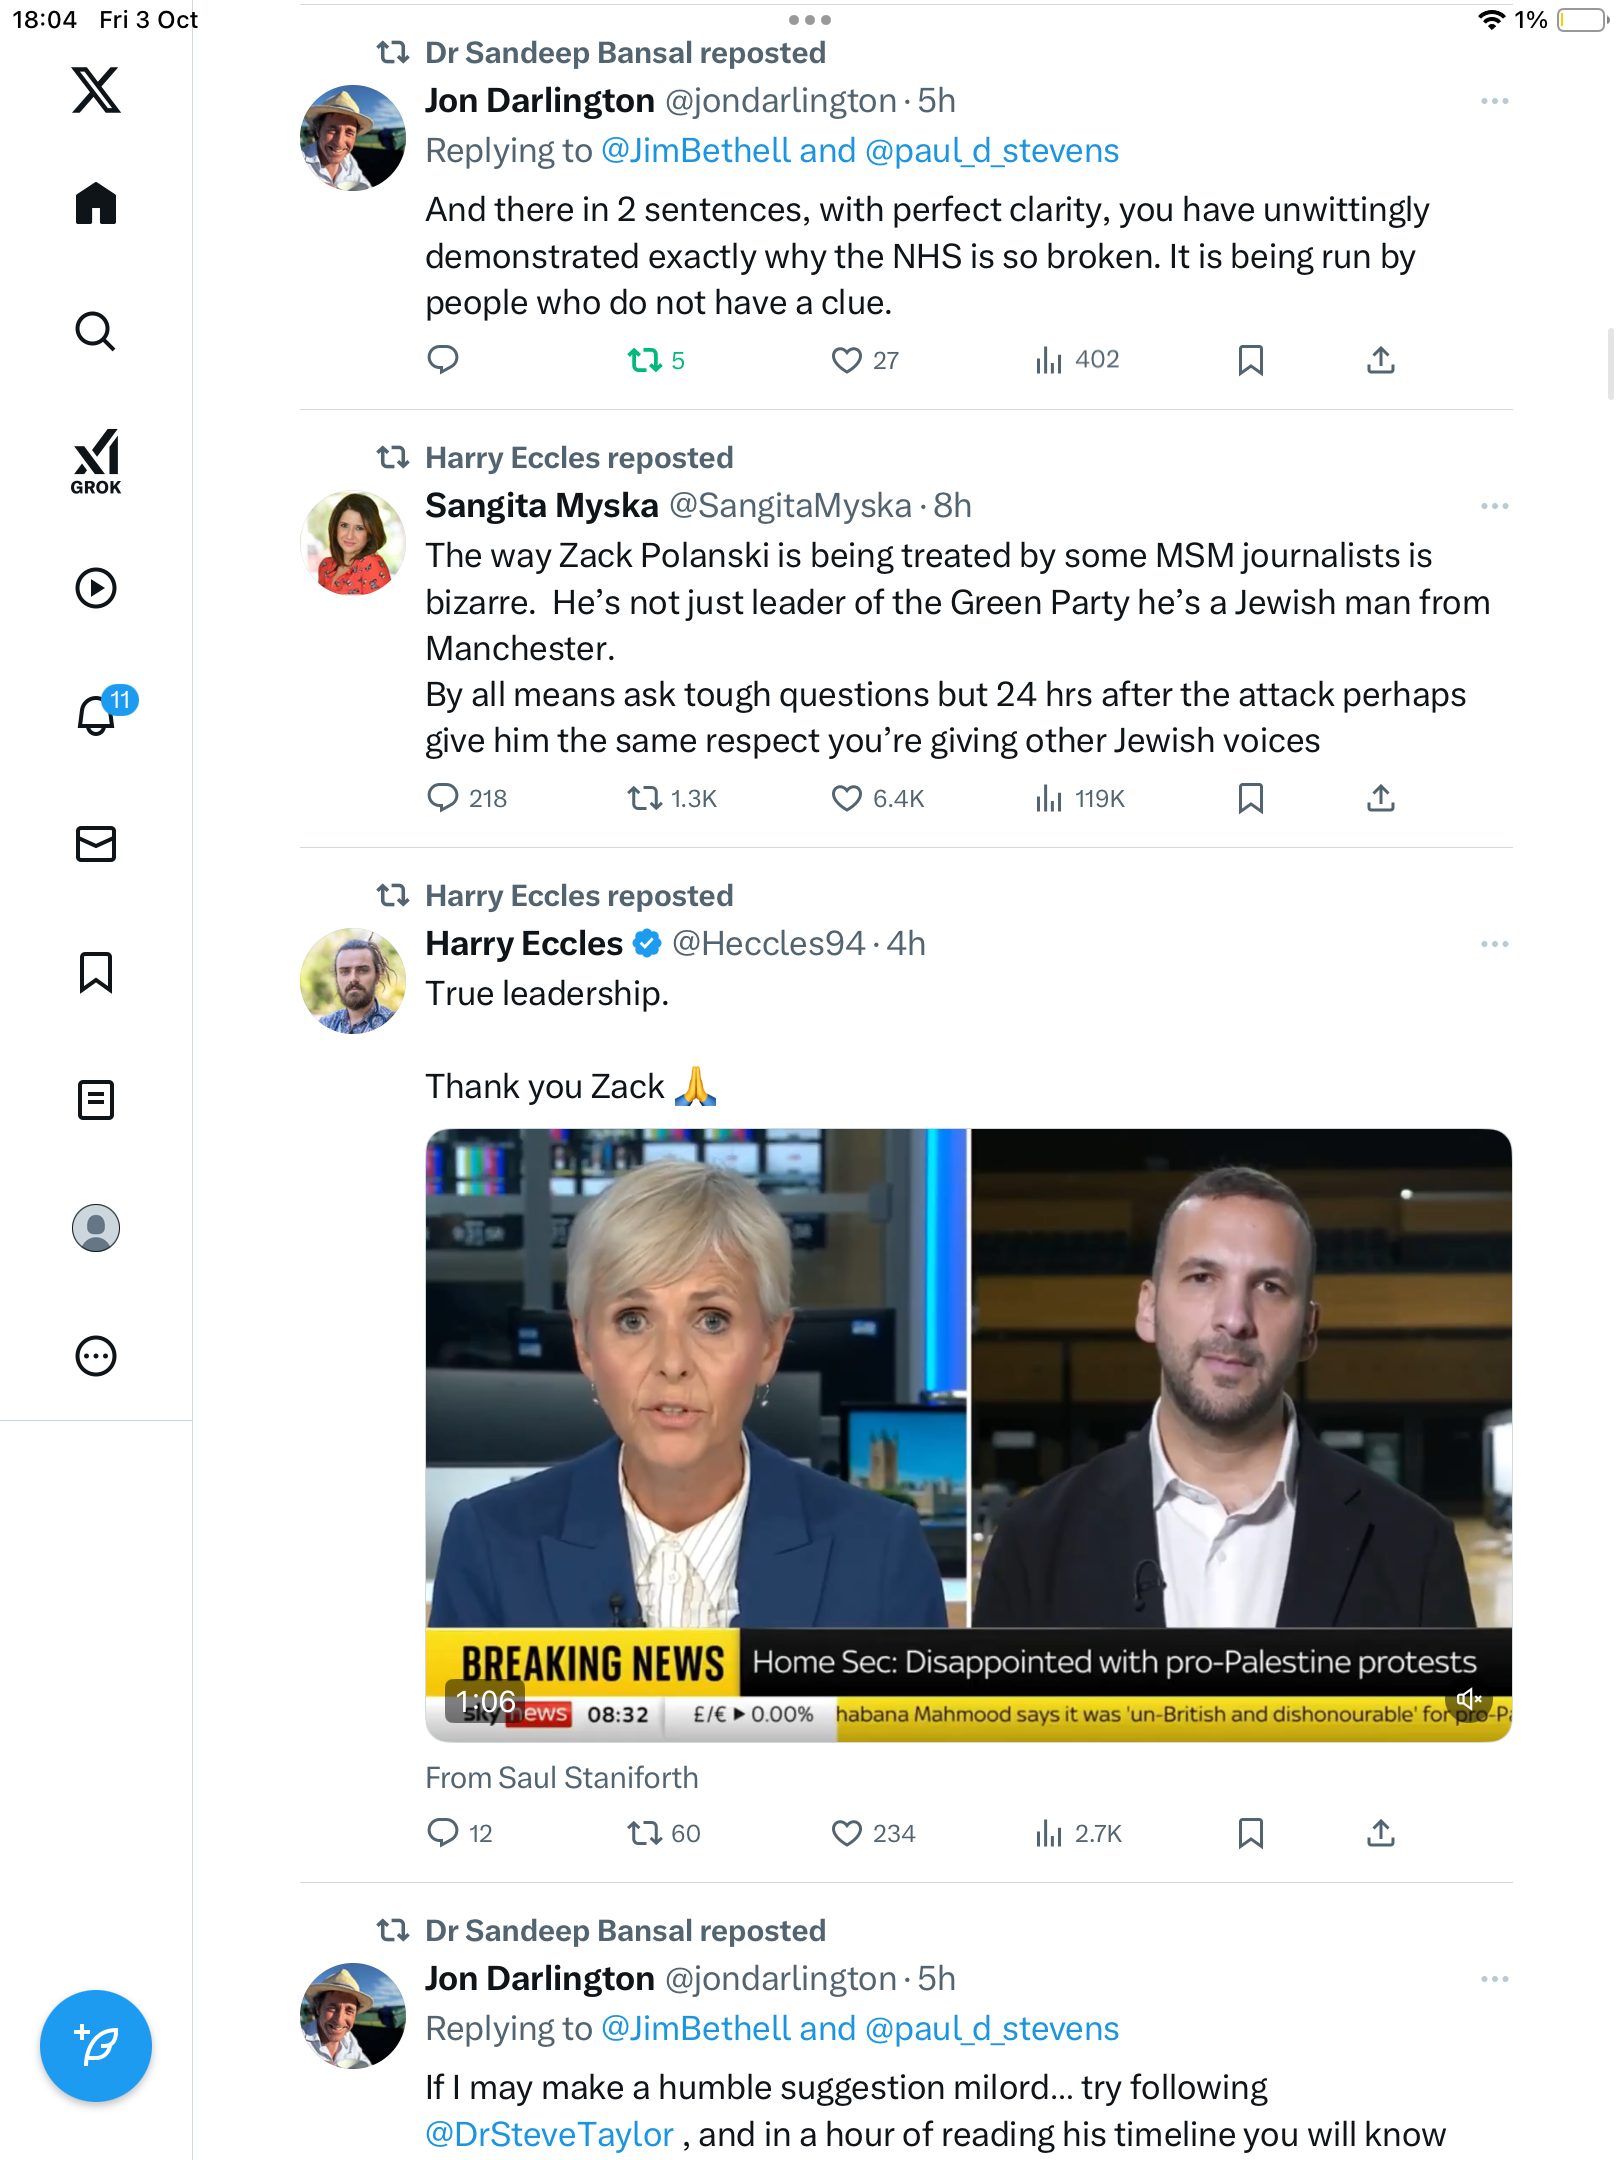Open sidebar More menu circle
Image resolution: width=1620 pixels, height=2160 pixels.
click(96, 1356)
